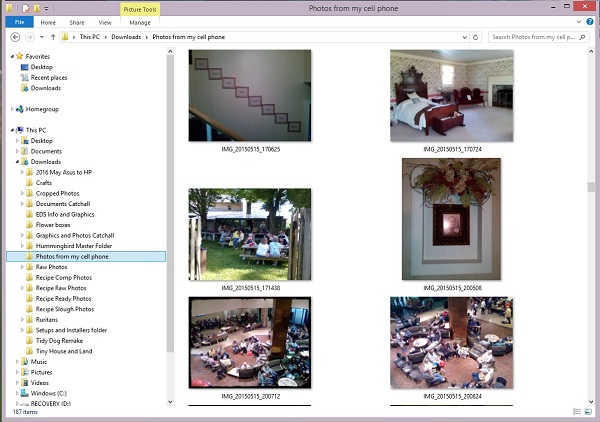Select the bedroom photo IMG_20150515_170724
Viewport: 600px width, 422px height.
point(452,96)
